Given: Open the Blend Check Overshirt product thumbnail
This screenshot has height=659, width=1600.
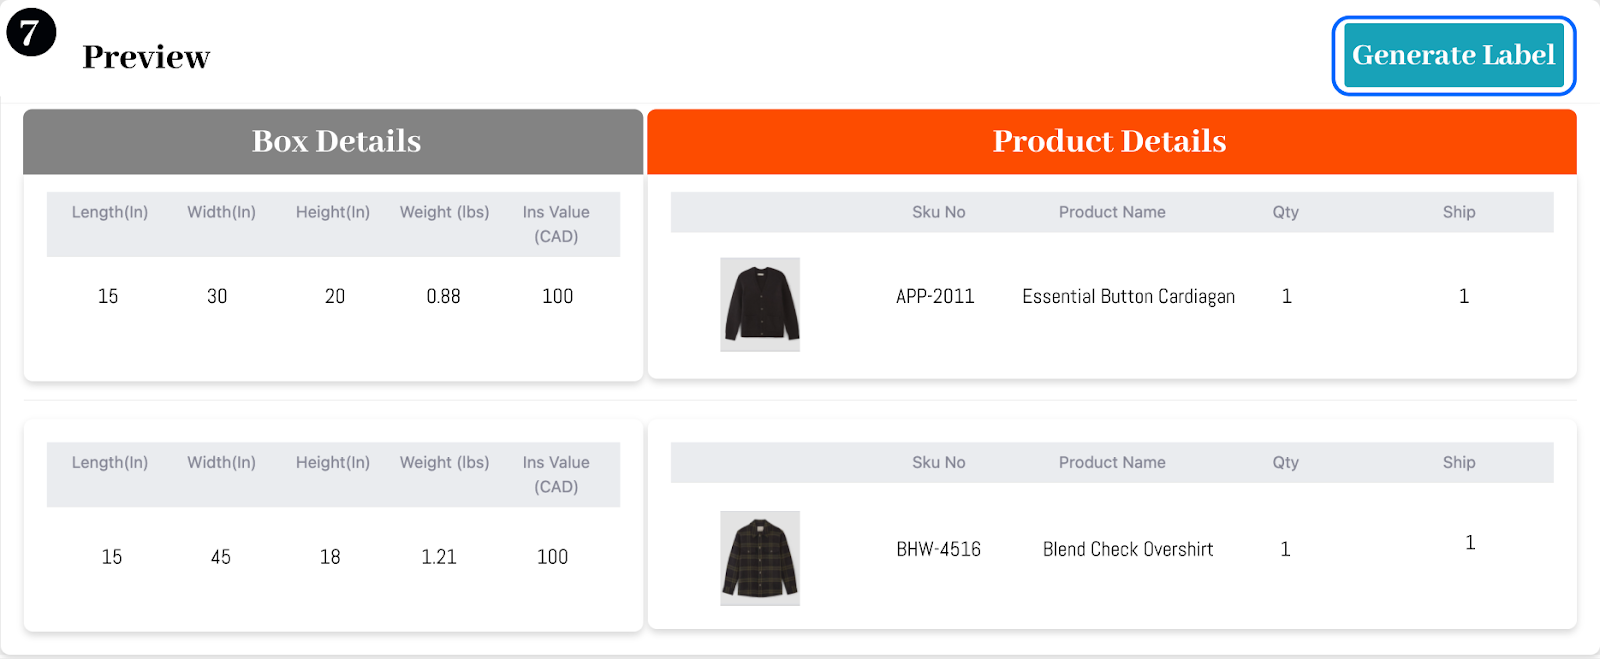Looking at the screenshot, I should (x=760, y=558).
